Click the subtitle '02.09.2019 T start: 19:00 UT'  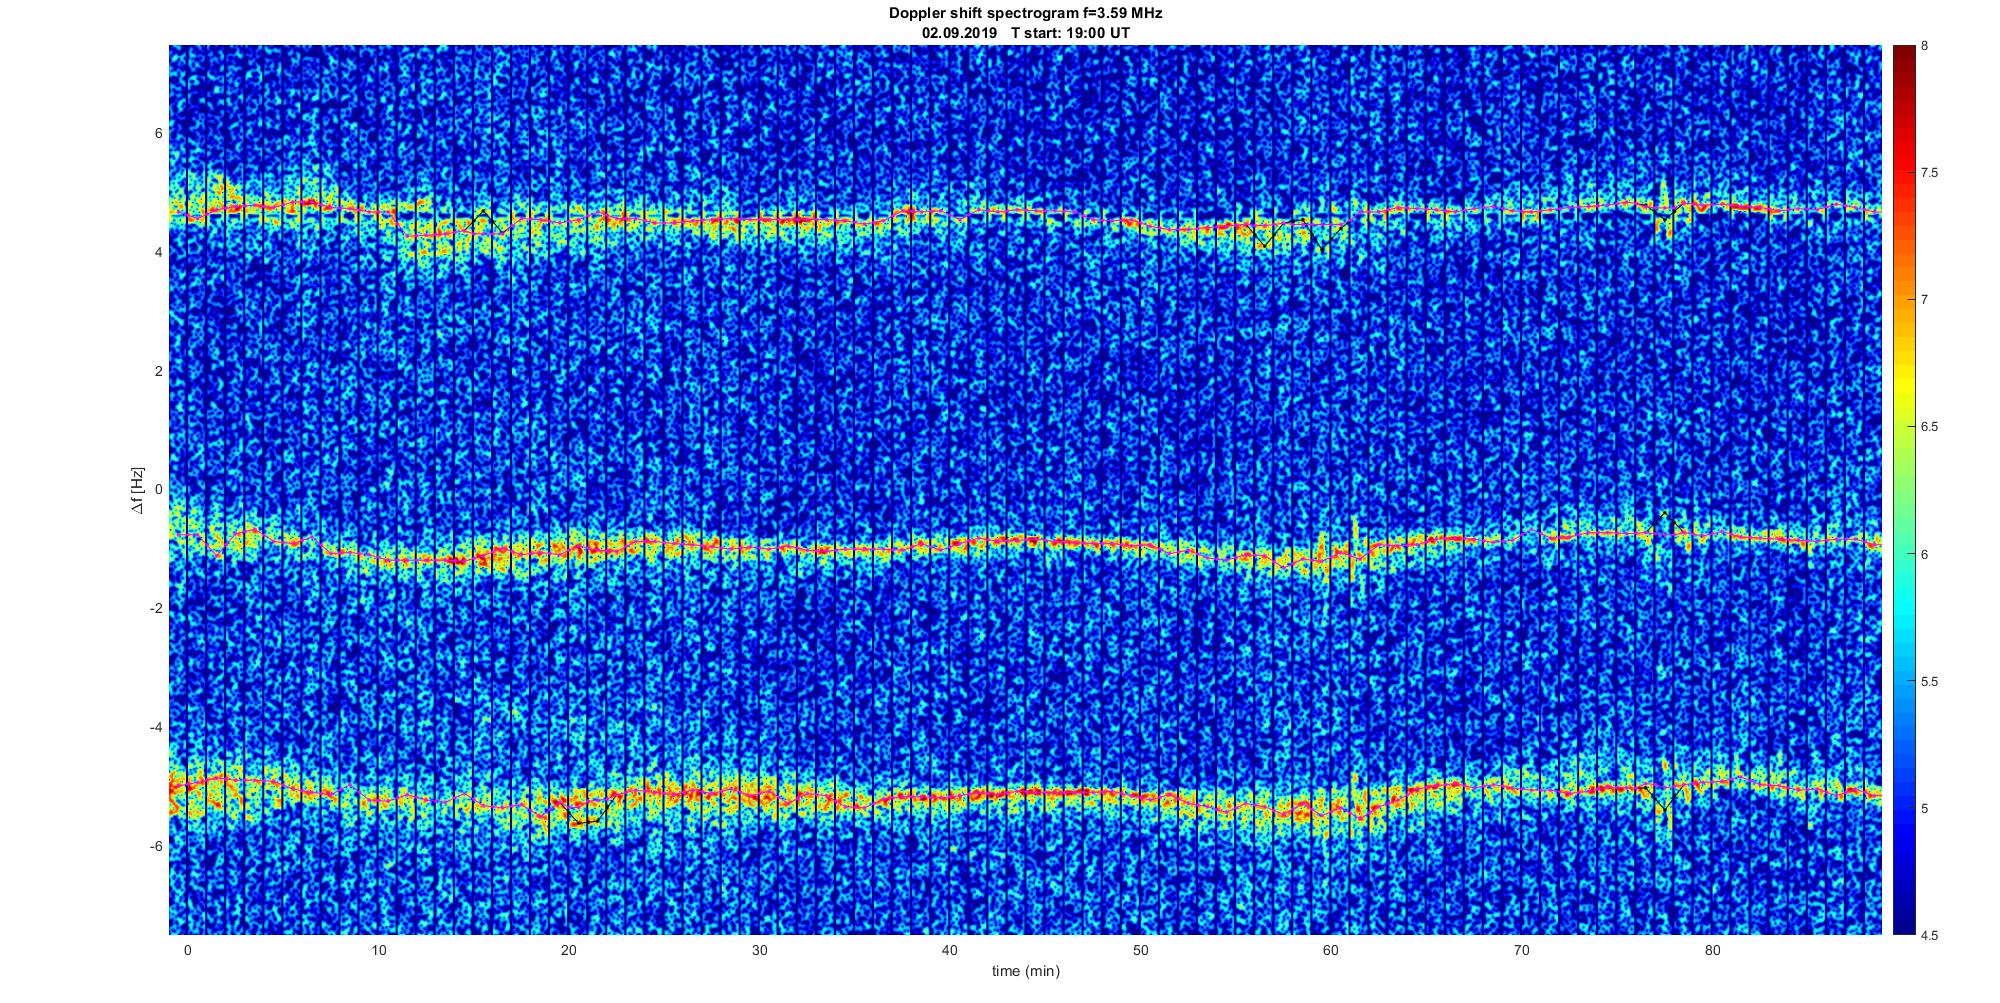coord(1025,32)
